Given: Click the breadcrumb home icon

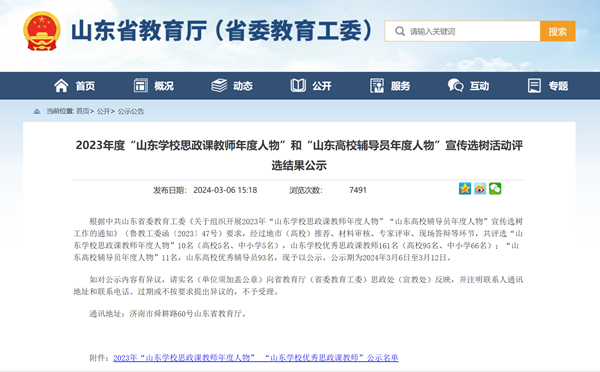Looking at the screenshot, I should tap(37, 111).
